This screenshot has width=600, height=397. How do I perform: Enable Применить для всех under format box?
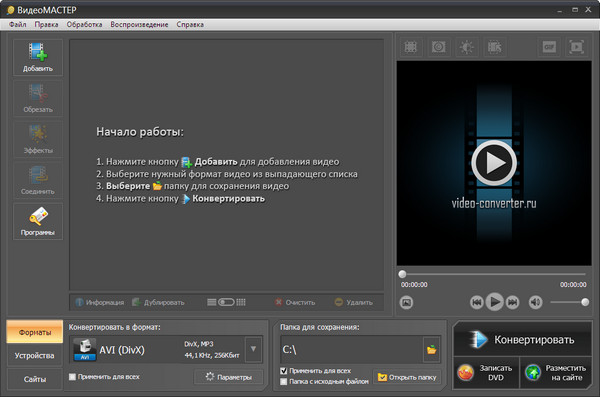click(x=72, y=377)
